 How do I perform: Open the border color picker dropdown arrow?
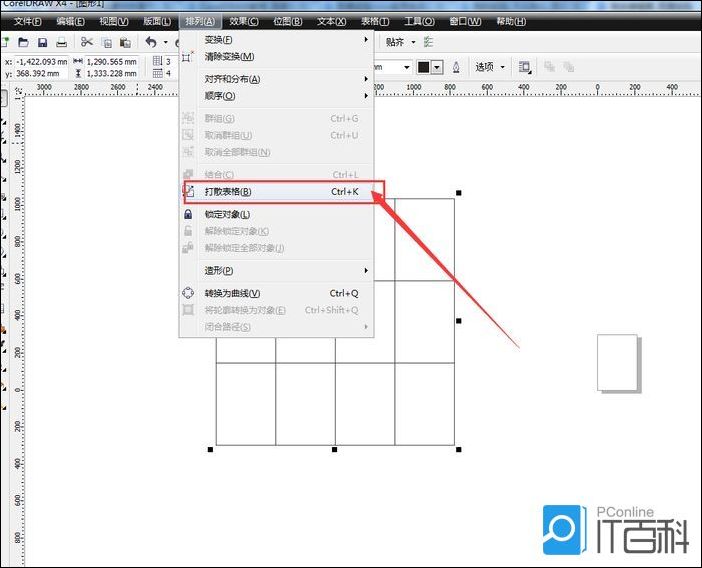tap(437, 68)
